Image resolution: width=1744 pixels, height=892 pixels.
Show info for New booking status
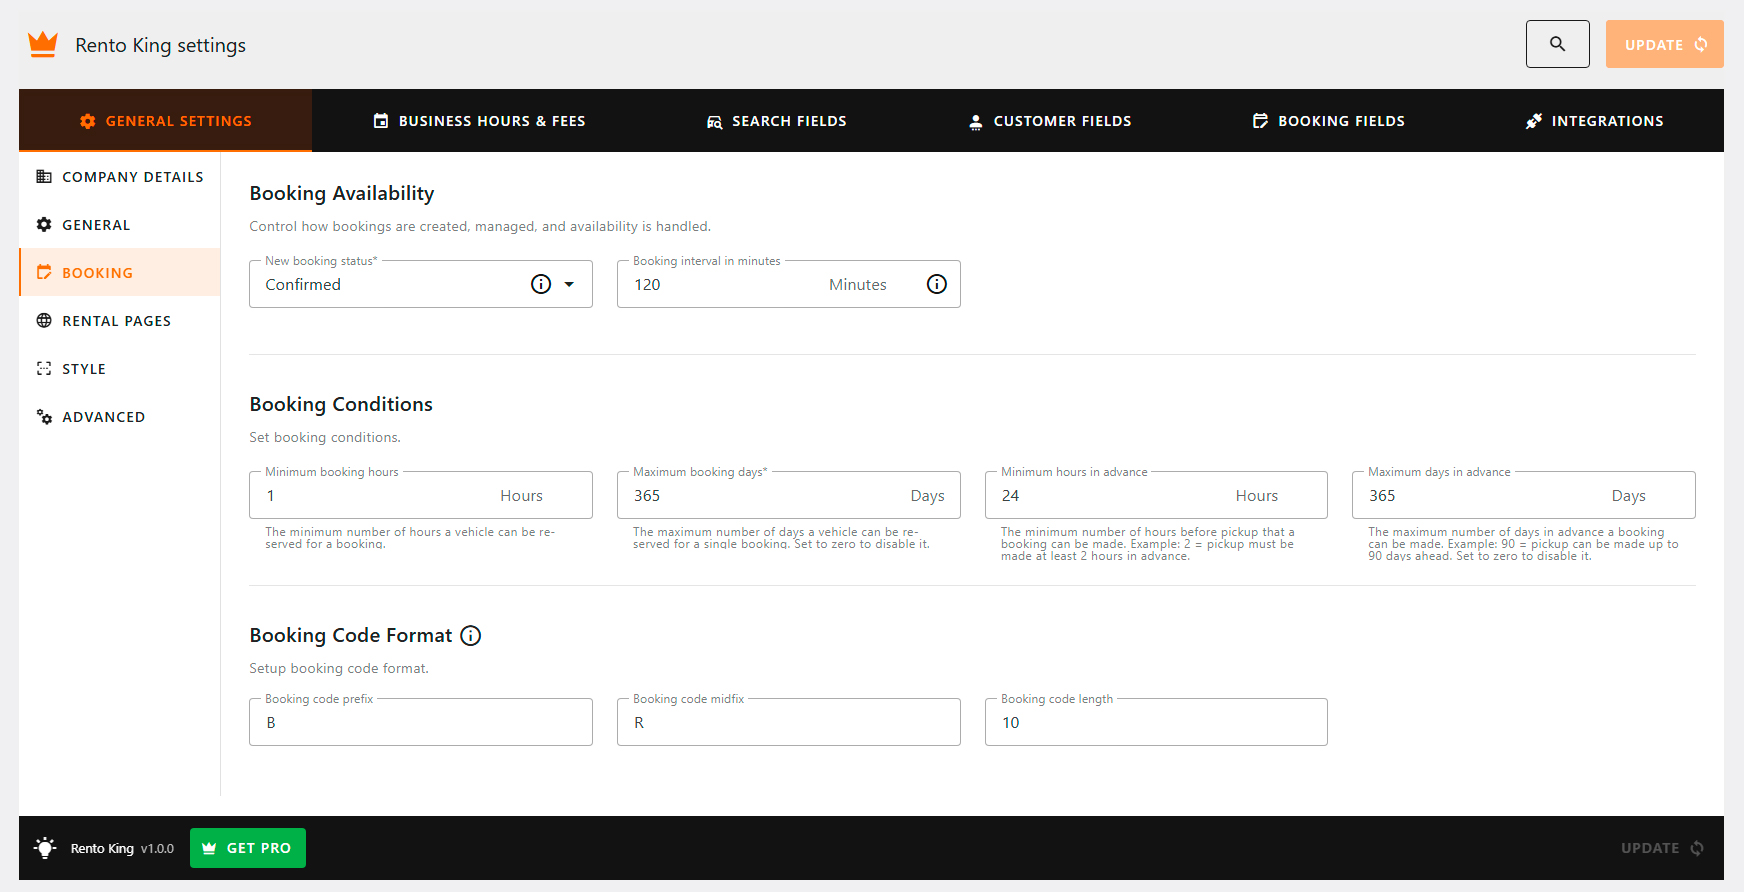[541, 284]
